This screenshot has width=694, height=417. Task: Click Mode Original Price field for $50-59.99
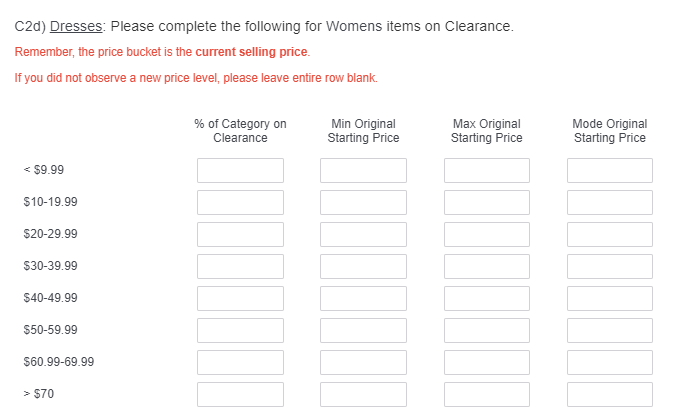[x=609, y=330]
